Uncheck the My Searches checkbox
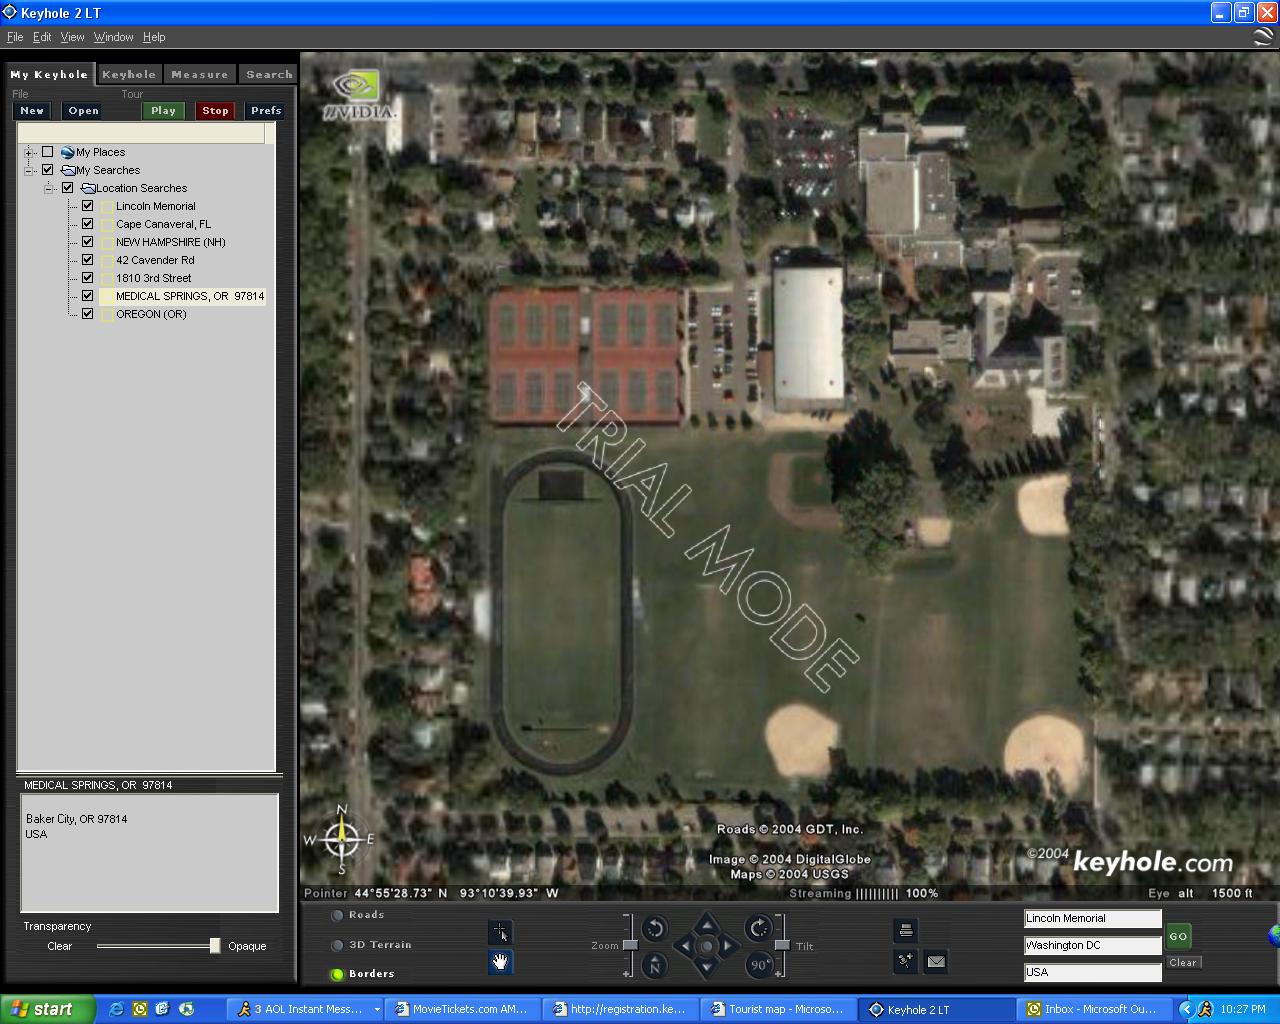Viewport: 1280px width, 1024px height. tap(47, 170)
